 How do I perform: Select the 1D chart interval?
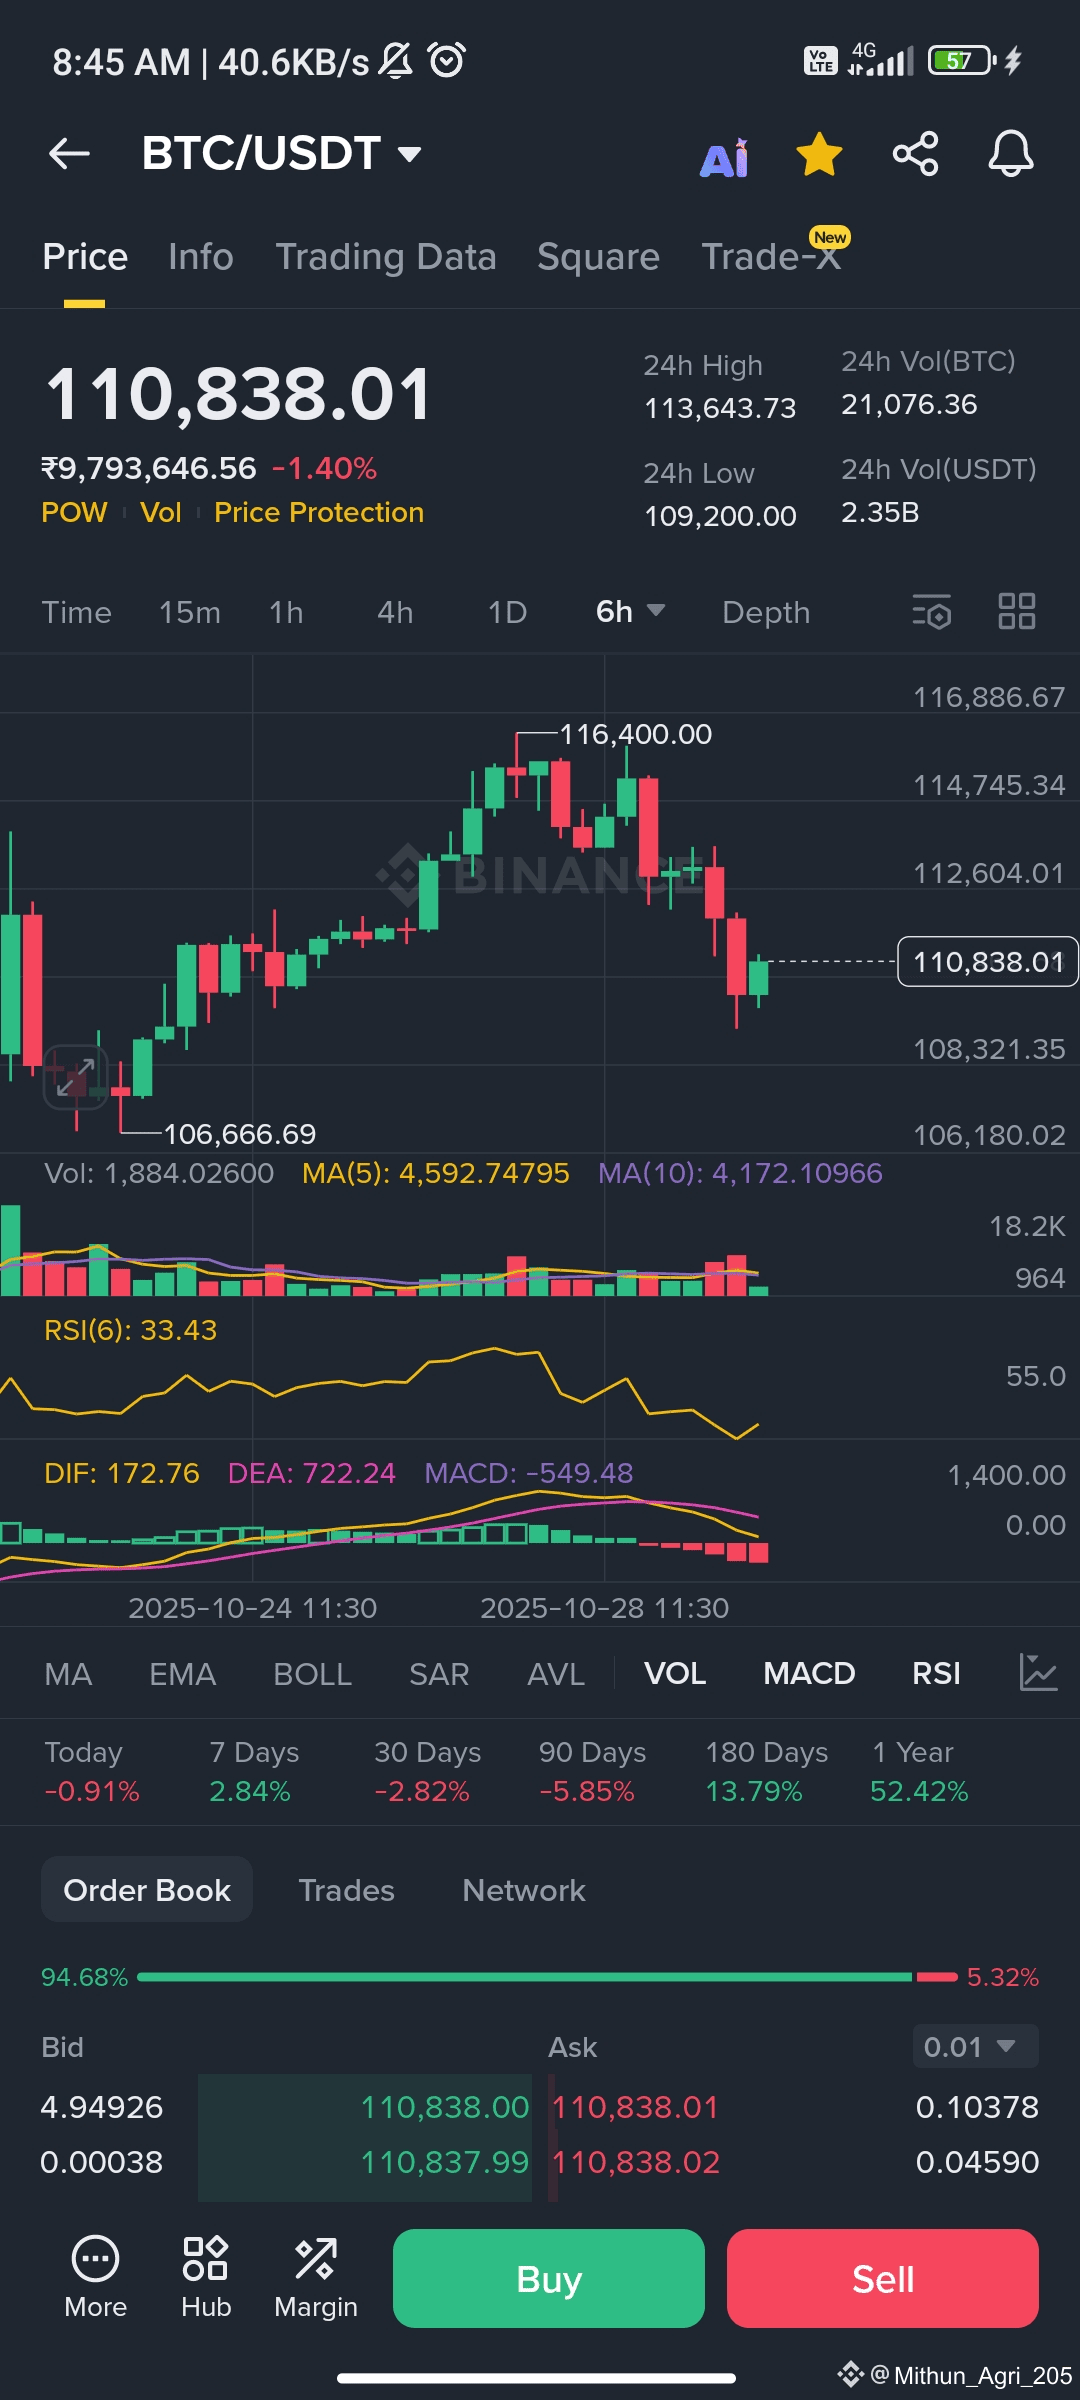coord(507,612)
